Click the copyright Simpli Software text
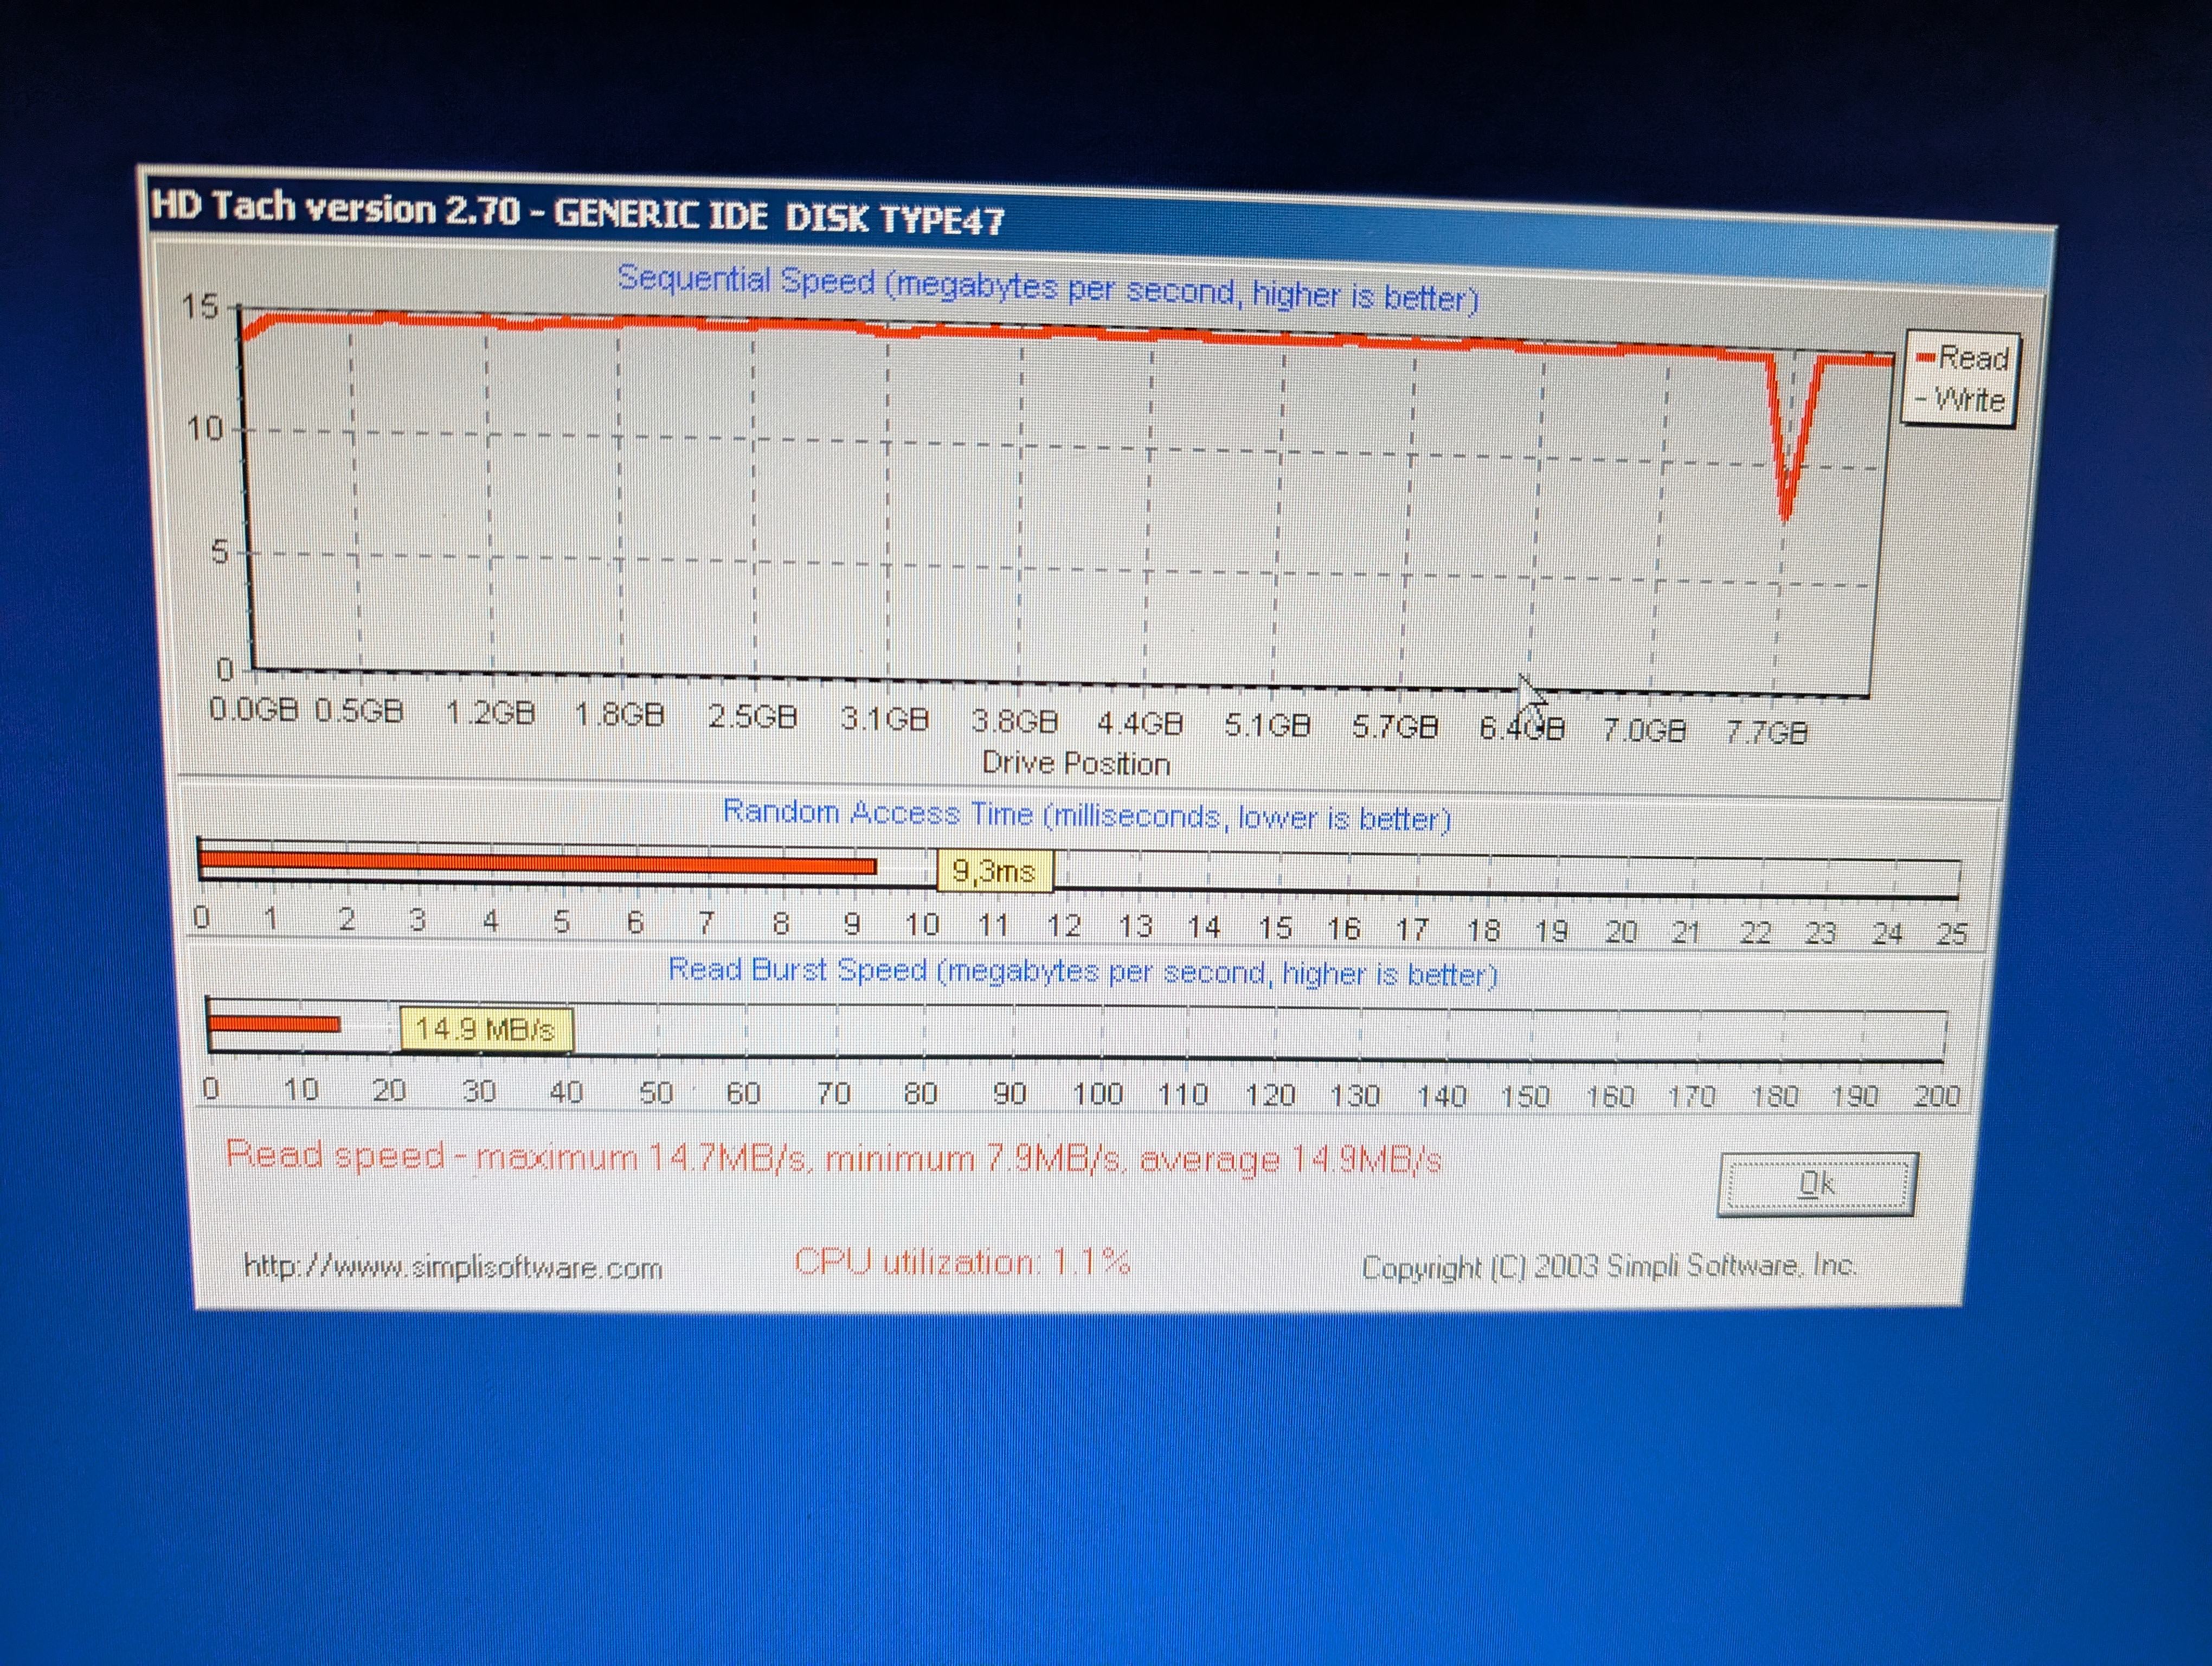The height and width of the screenshot is (1666, 2212). pyautogui.click(x=1608, y=1266)
